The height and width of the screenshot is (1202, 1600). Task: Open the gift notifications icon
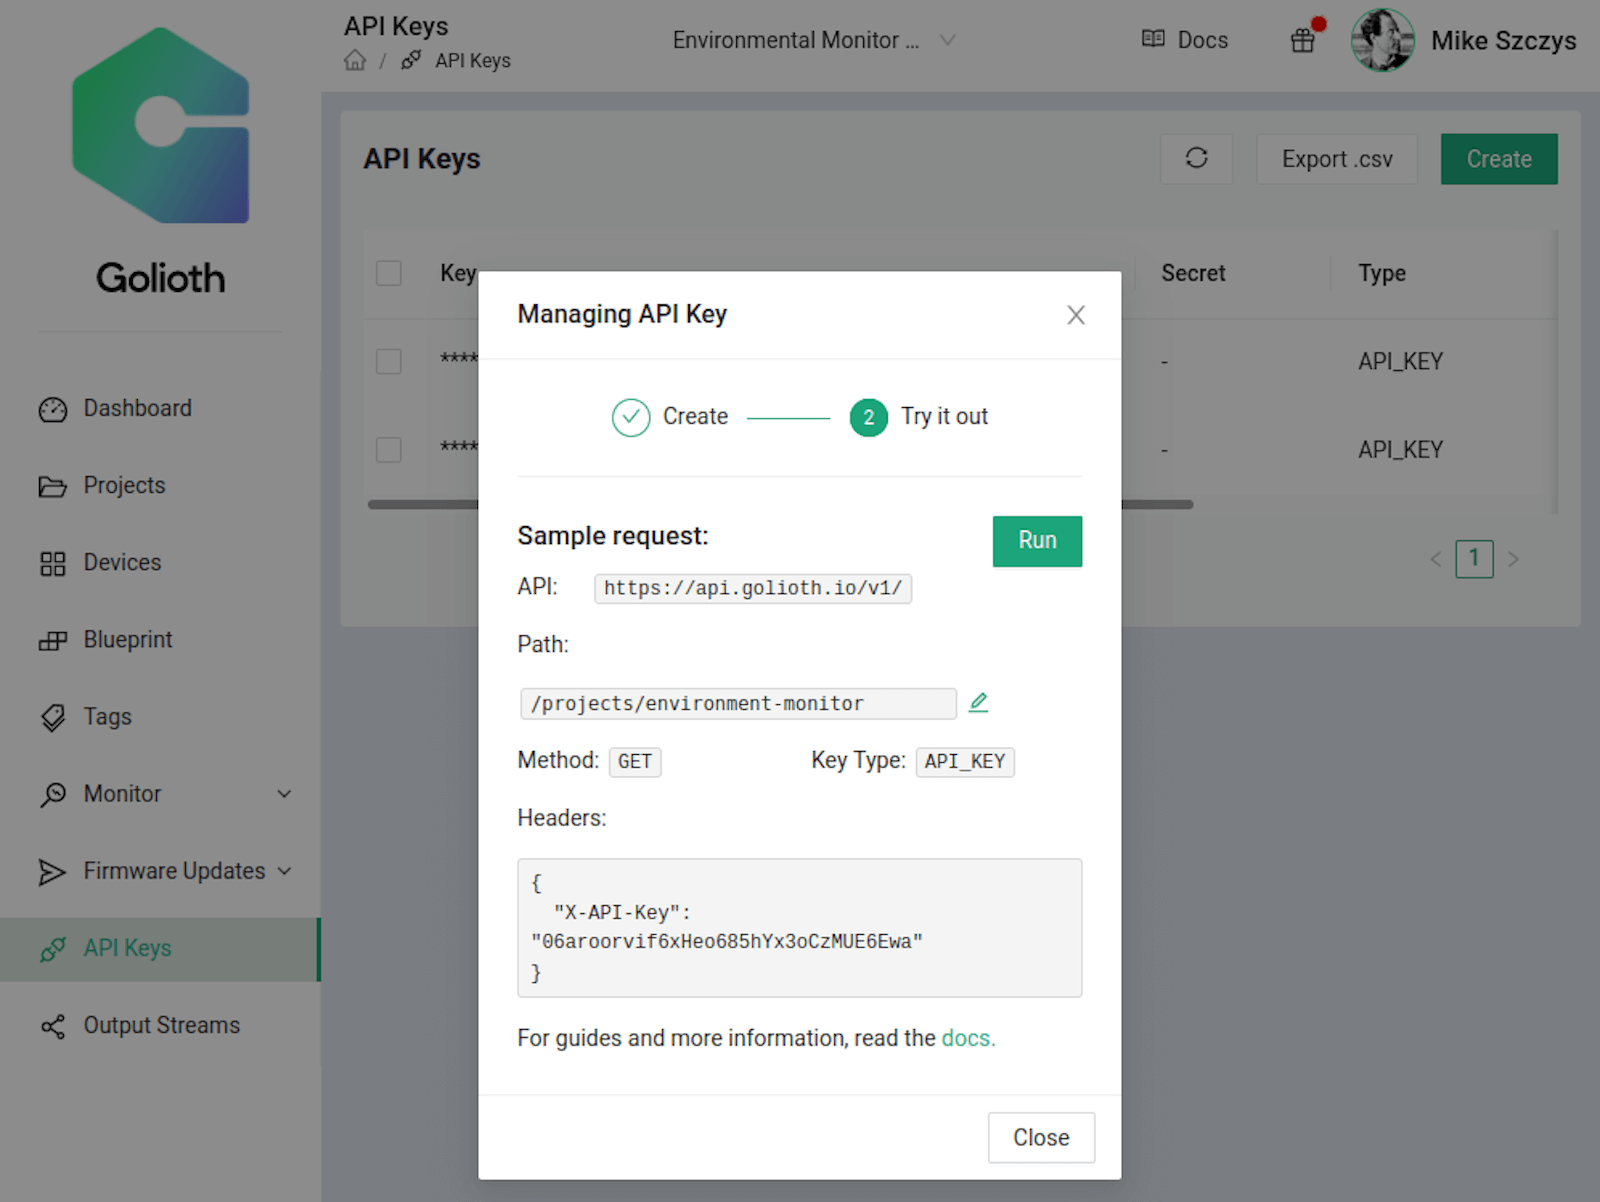(1303, 41)
